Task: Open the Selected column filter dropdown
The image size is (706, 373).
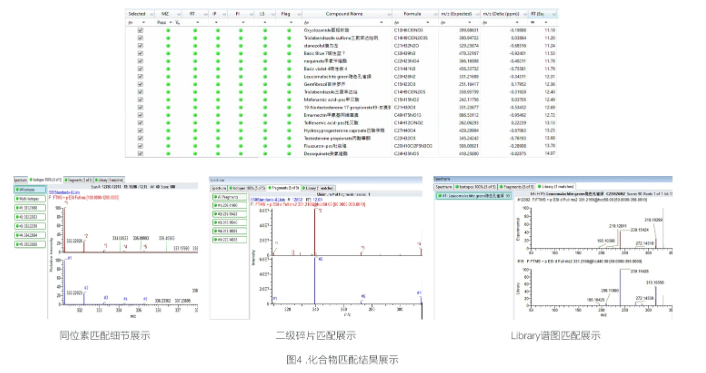Action: click(x=144, y=23)
